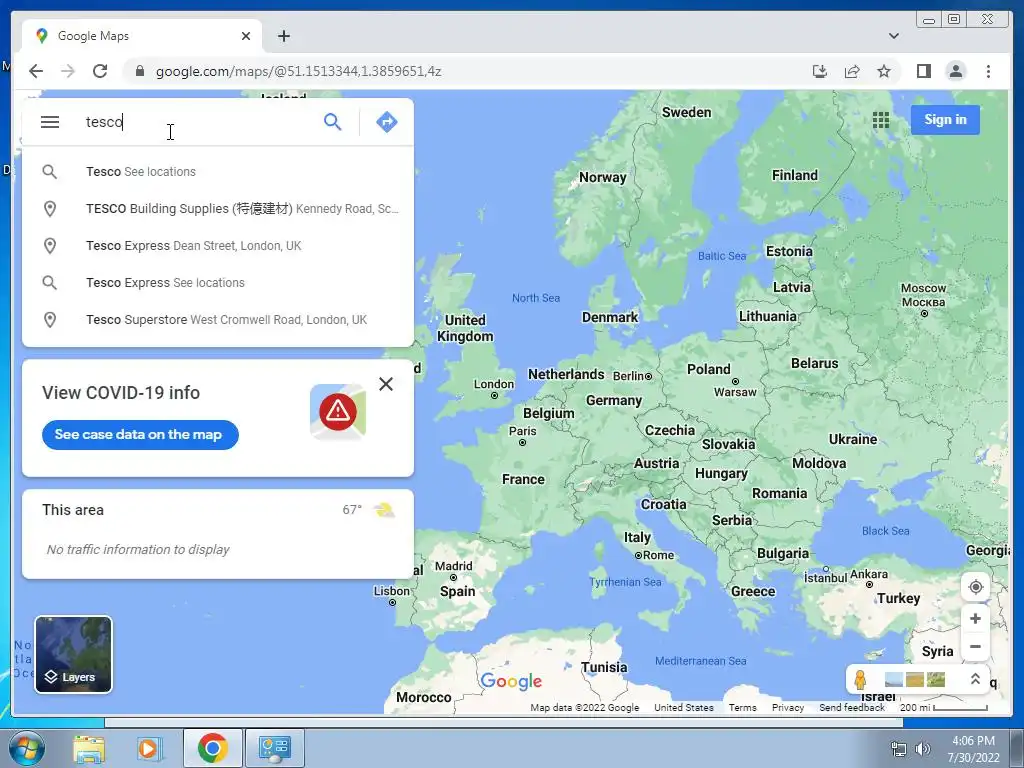
Task: Open Directions with the blue arrow icon
Action: (387, 121)
